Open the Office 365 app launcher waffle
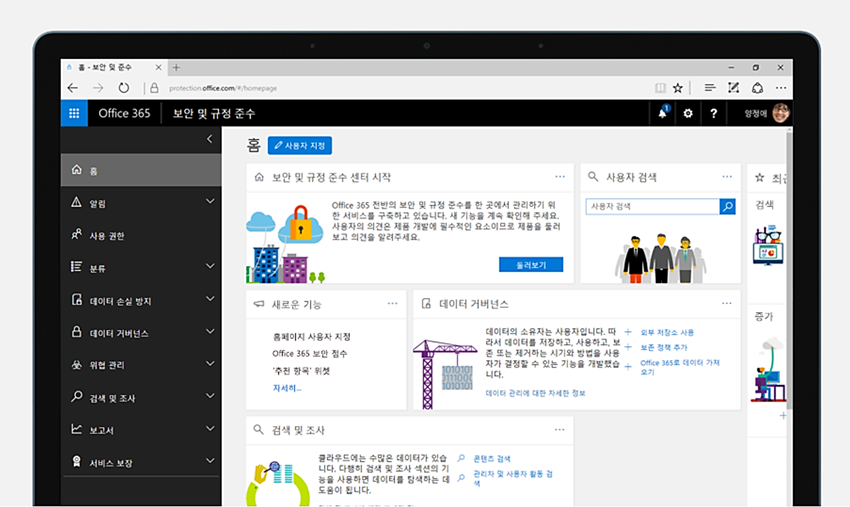 pyautogui.click(x=74, y=113)
